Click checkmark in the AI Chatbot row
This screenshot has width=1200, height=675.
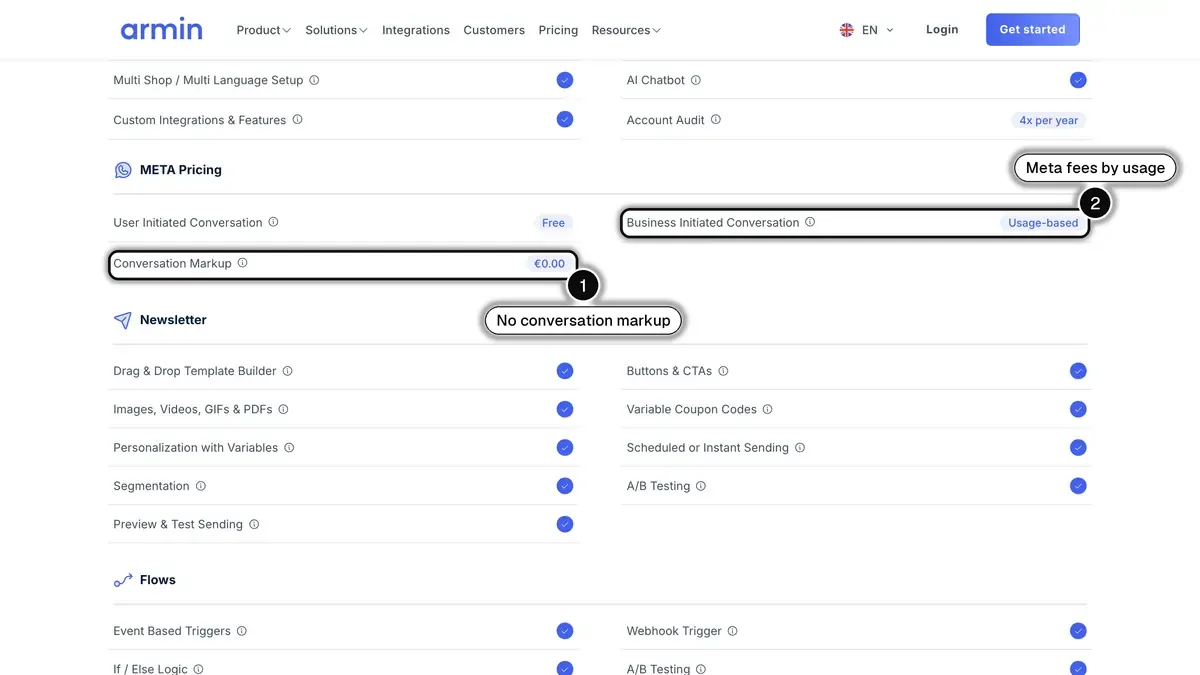pos(1078,80)
